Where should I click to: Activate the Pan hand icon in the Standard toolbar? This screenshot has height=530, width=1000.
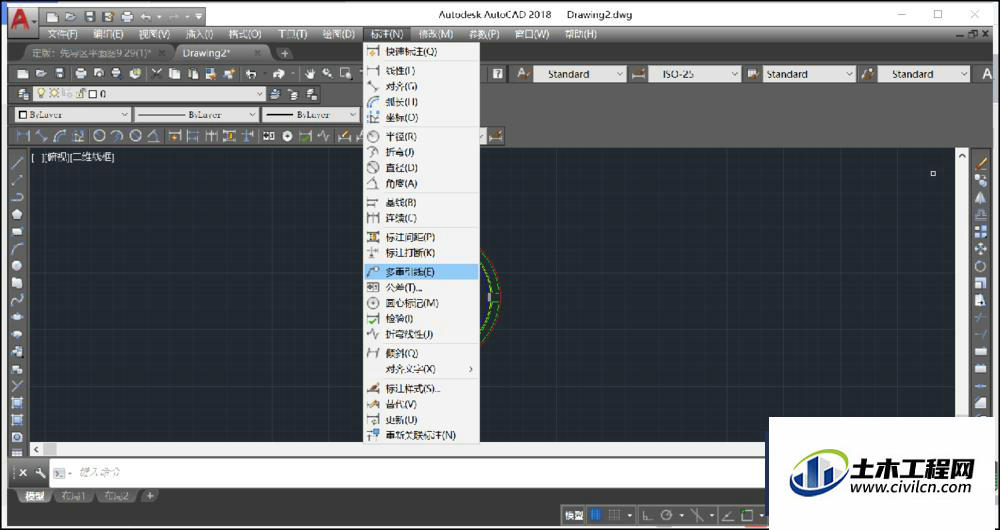coord(310,74)
